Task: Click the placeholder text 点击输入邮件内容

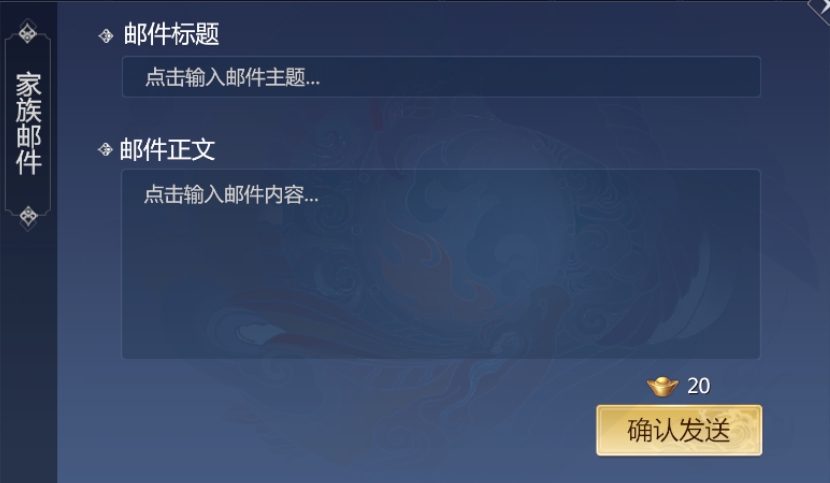Action: tap(231, 194)
